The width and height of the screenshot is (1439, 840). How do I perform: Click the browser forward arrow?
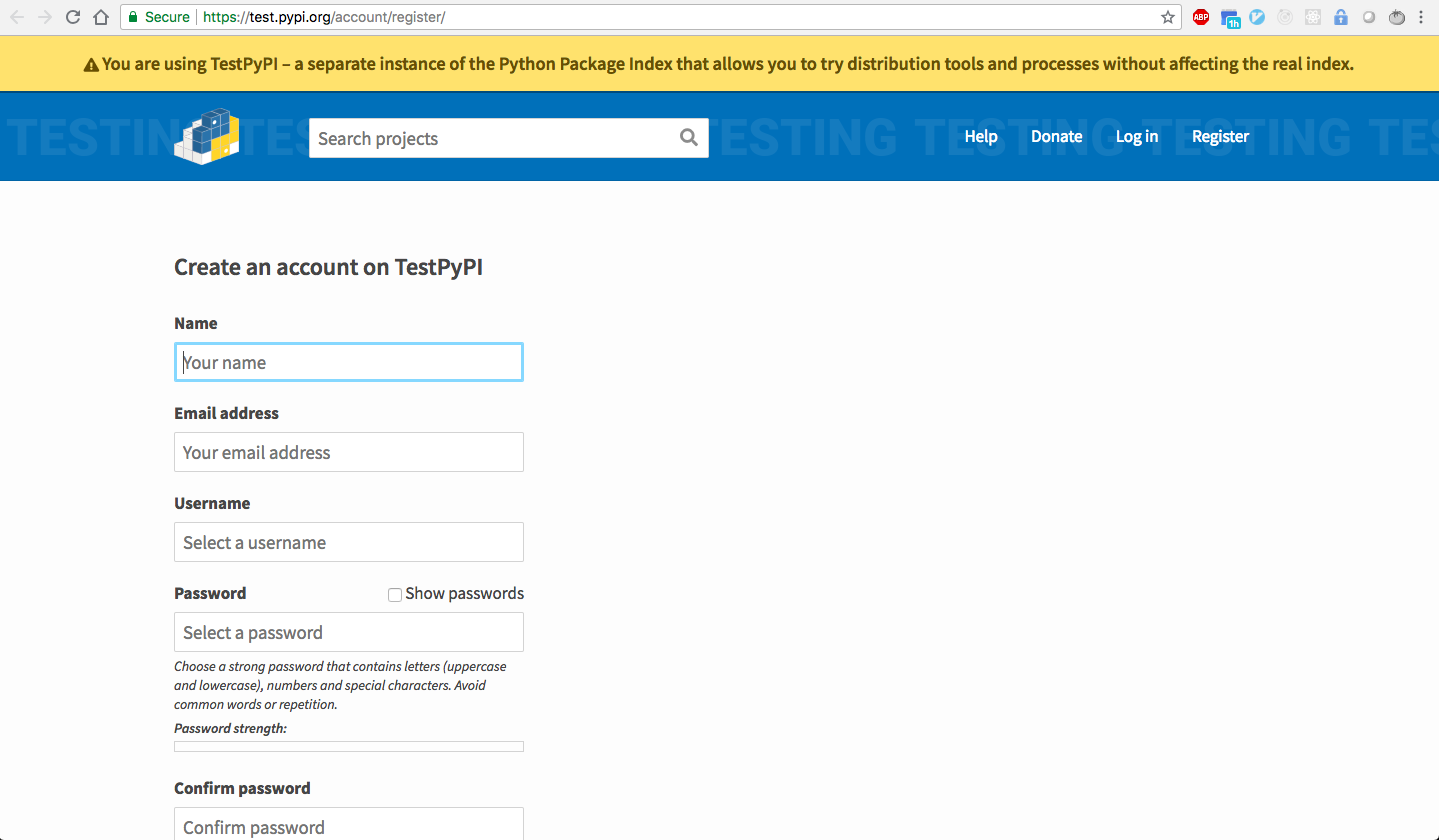pos(44,17)
